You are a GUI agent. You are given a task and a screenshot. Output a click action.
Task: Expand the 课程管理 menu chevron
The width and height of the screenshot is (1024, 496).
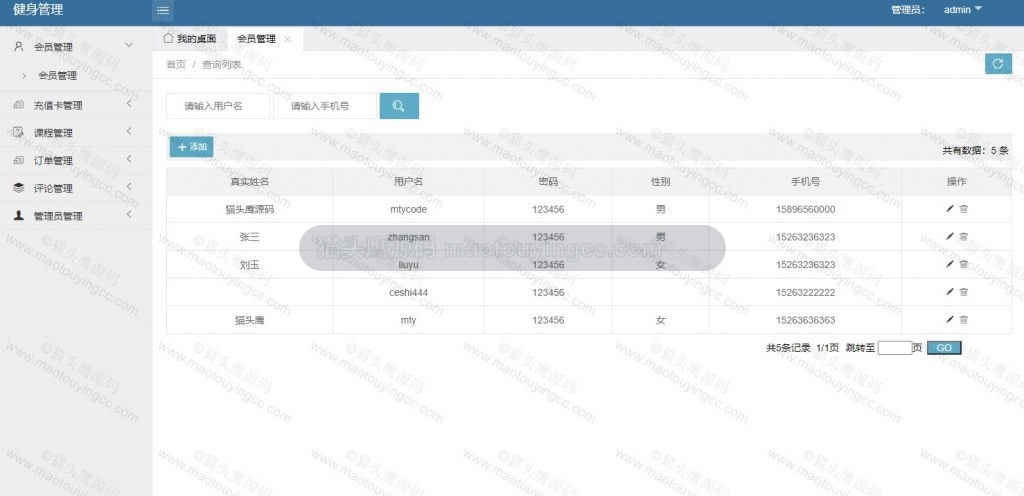pos(129,131)
